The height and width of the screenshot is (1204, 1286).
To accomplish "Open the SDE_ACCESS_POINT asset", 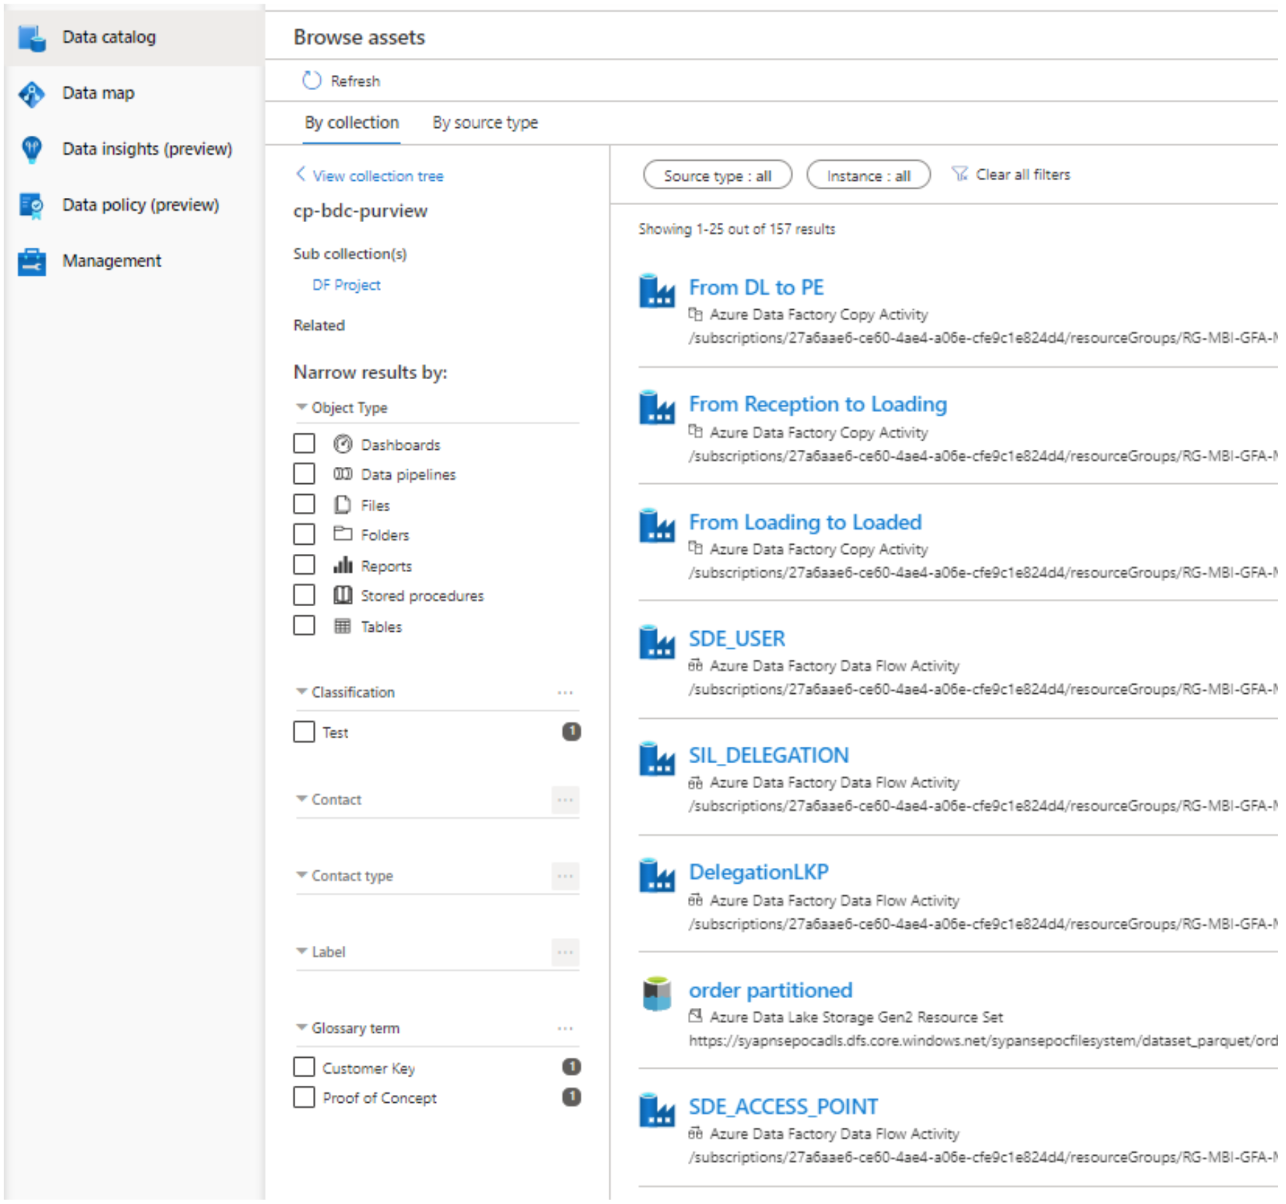I will click(783, 1106).
